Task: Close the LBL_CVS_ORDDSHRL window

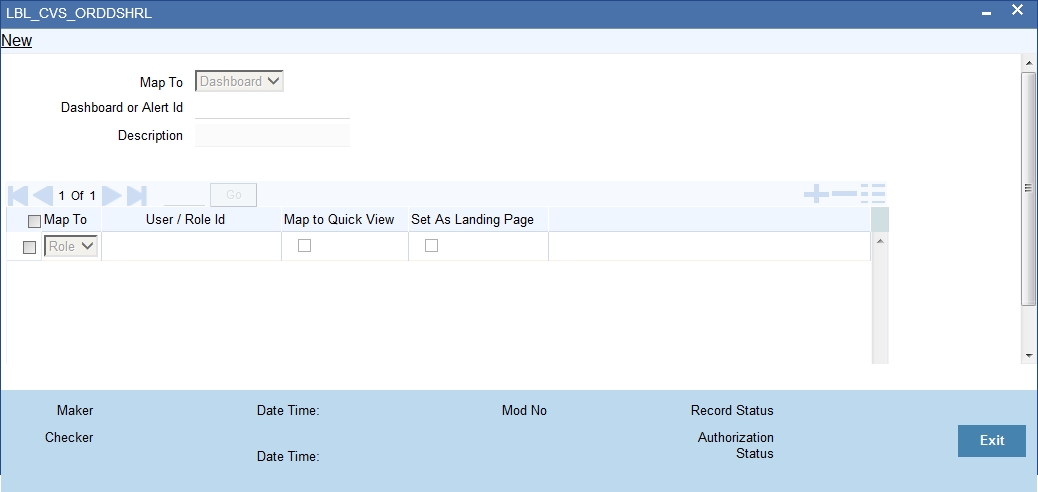Action: pos(1018,10)
